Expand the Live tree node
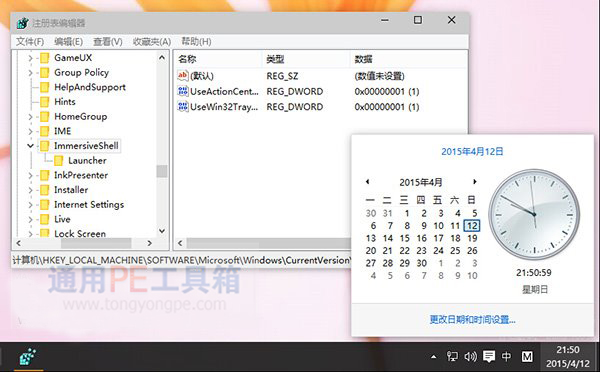This screenshot has height=372, width=600. click(x=30, y=219)
